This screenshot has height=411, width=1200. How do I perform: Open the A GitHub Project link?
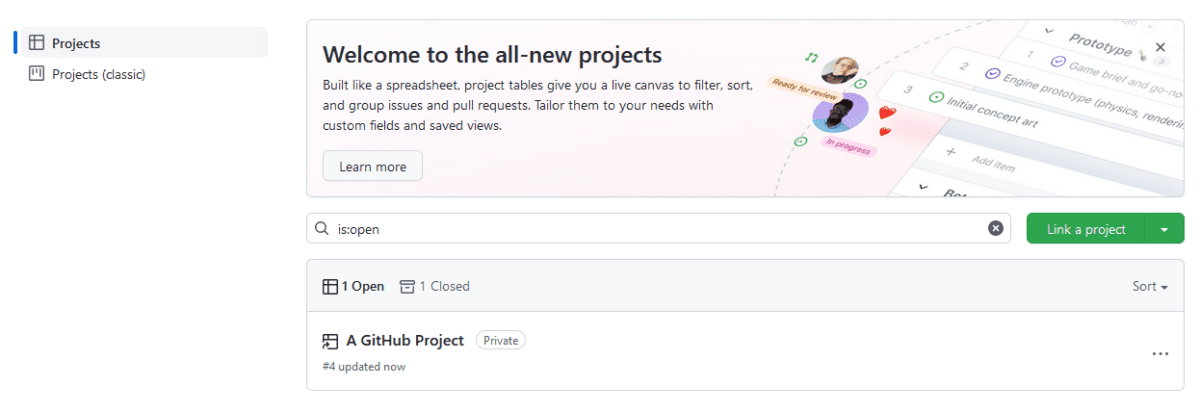(x=405, y=340)
